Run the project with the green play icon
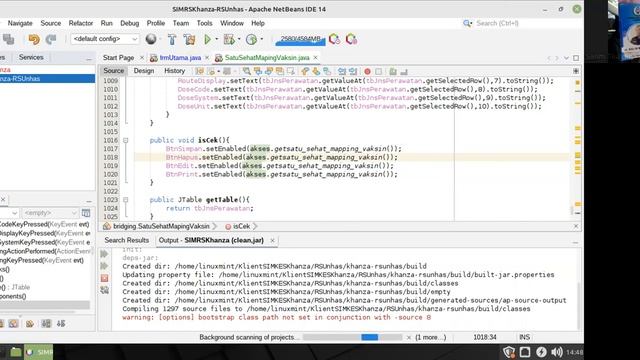 coord(207,39)
